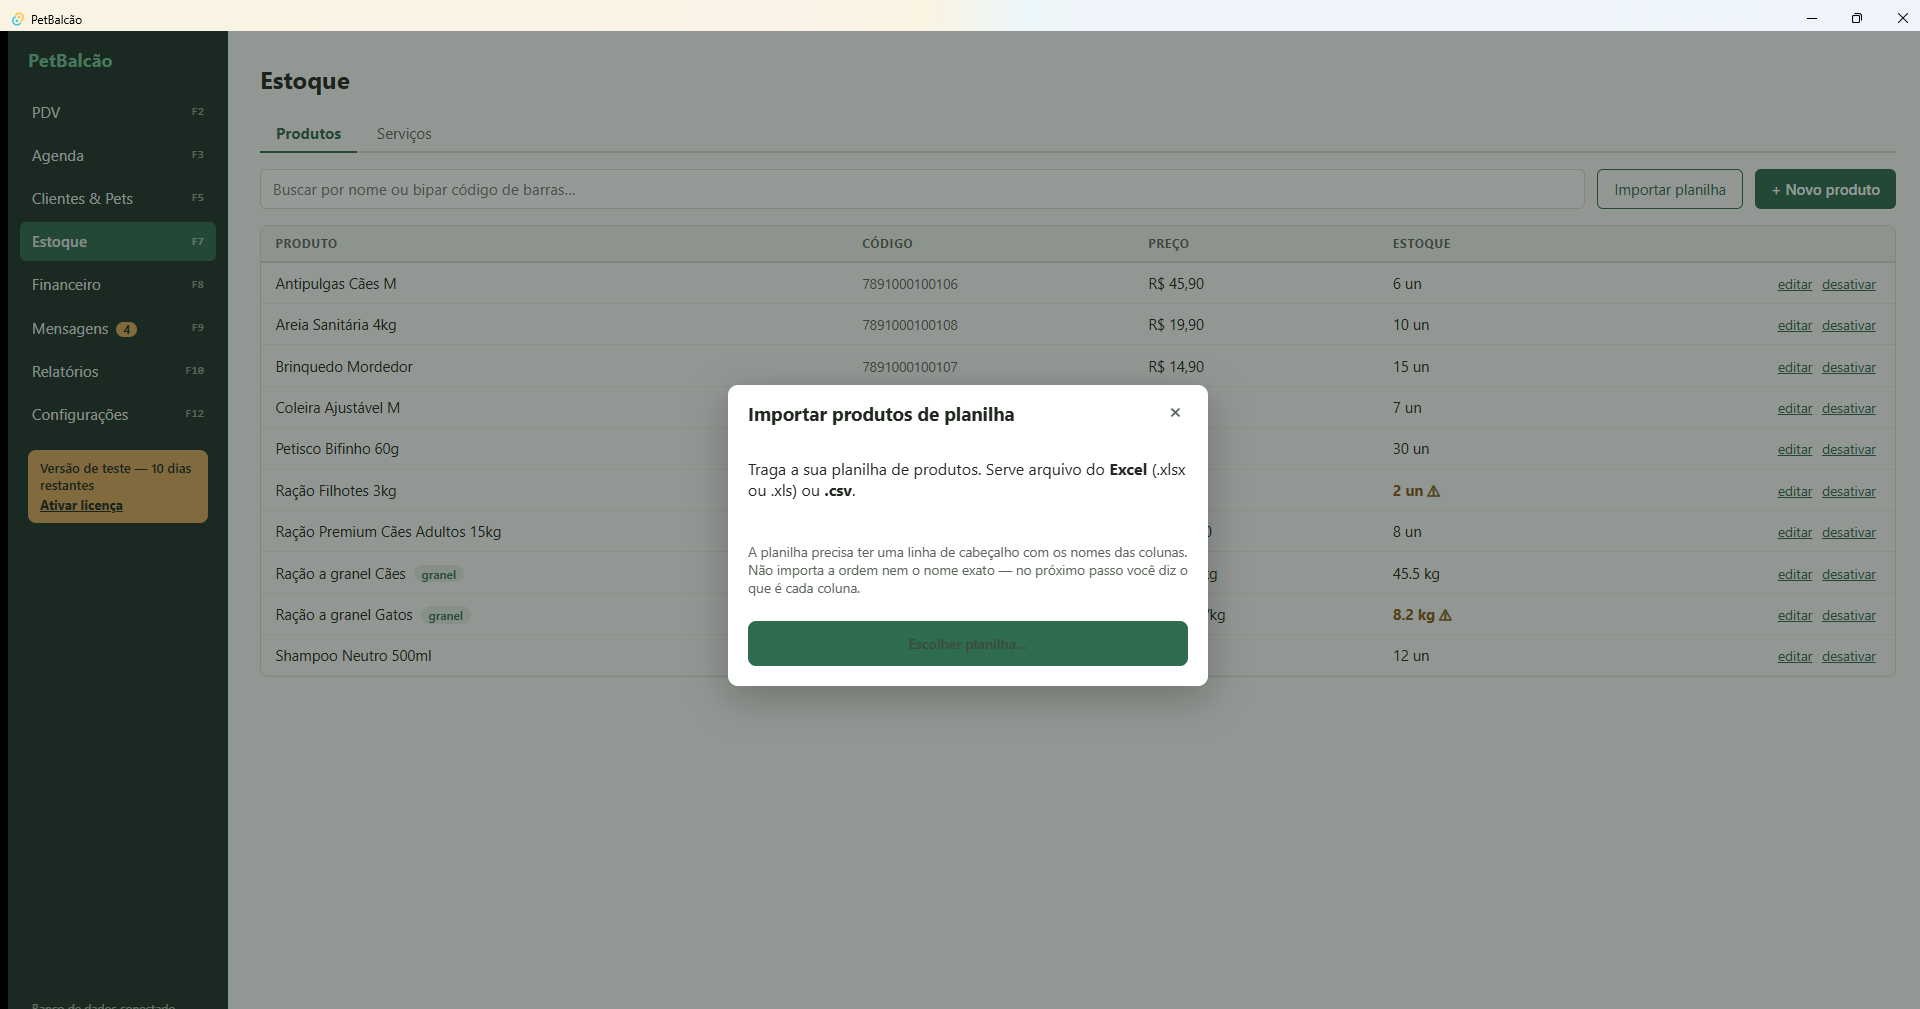Deactivate the Brinquedo Mordedor product
The height and width of the screenshot is (1009, 1920).
pos(1849,368)
